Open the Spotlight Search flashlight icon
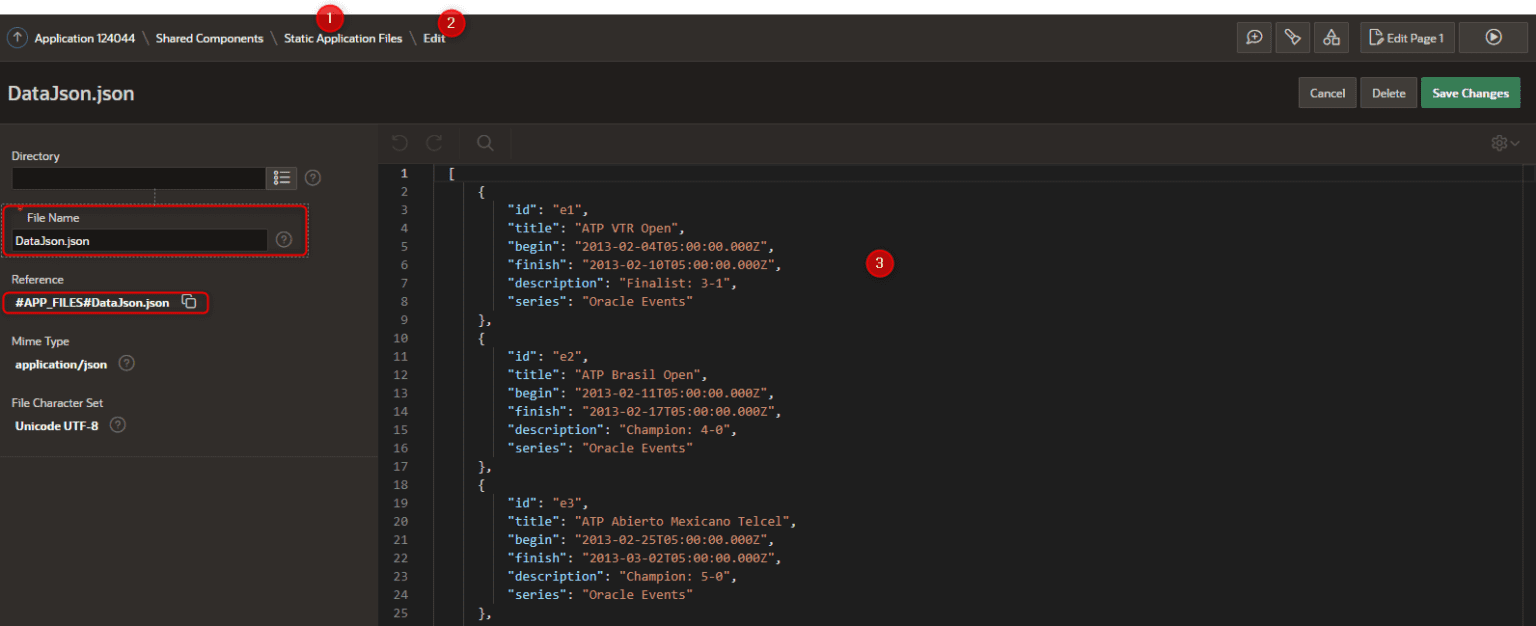 coord(1292,37)
